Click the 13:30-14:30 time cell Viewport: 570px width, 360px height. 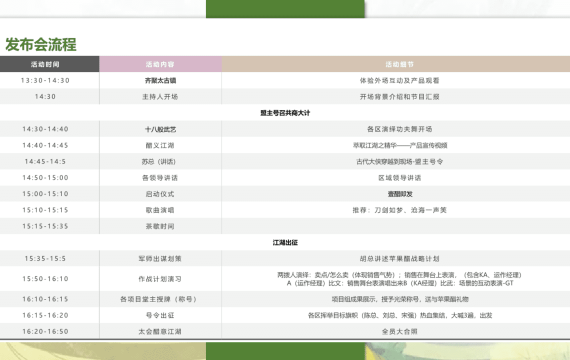(45, 80)
